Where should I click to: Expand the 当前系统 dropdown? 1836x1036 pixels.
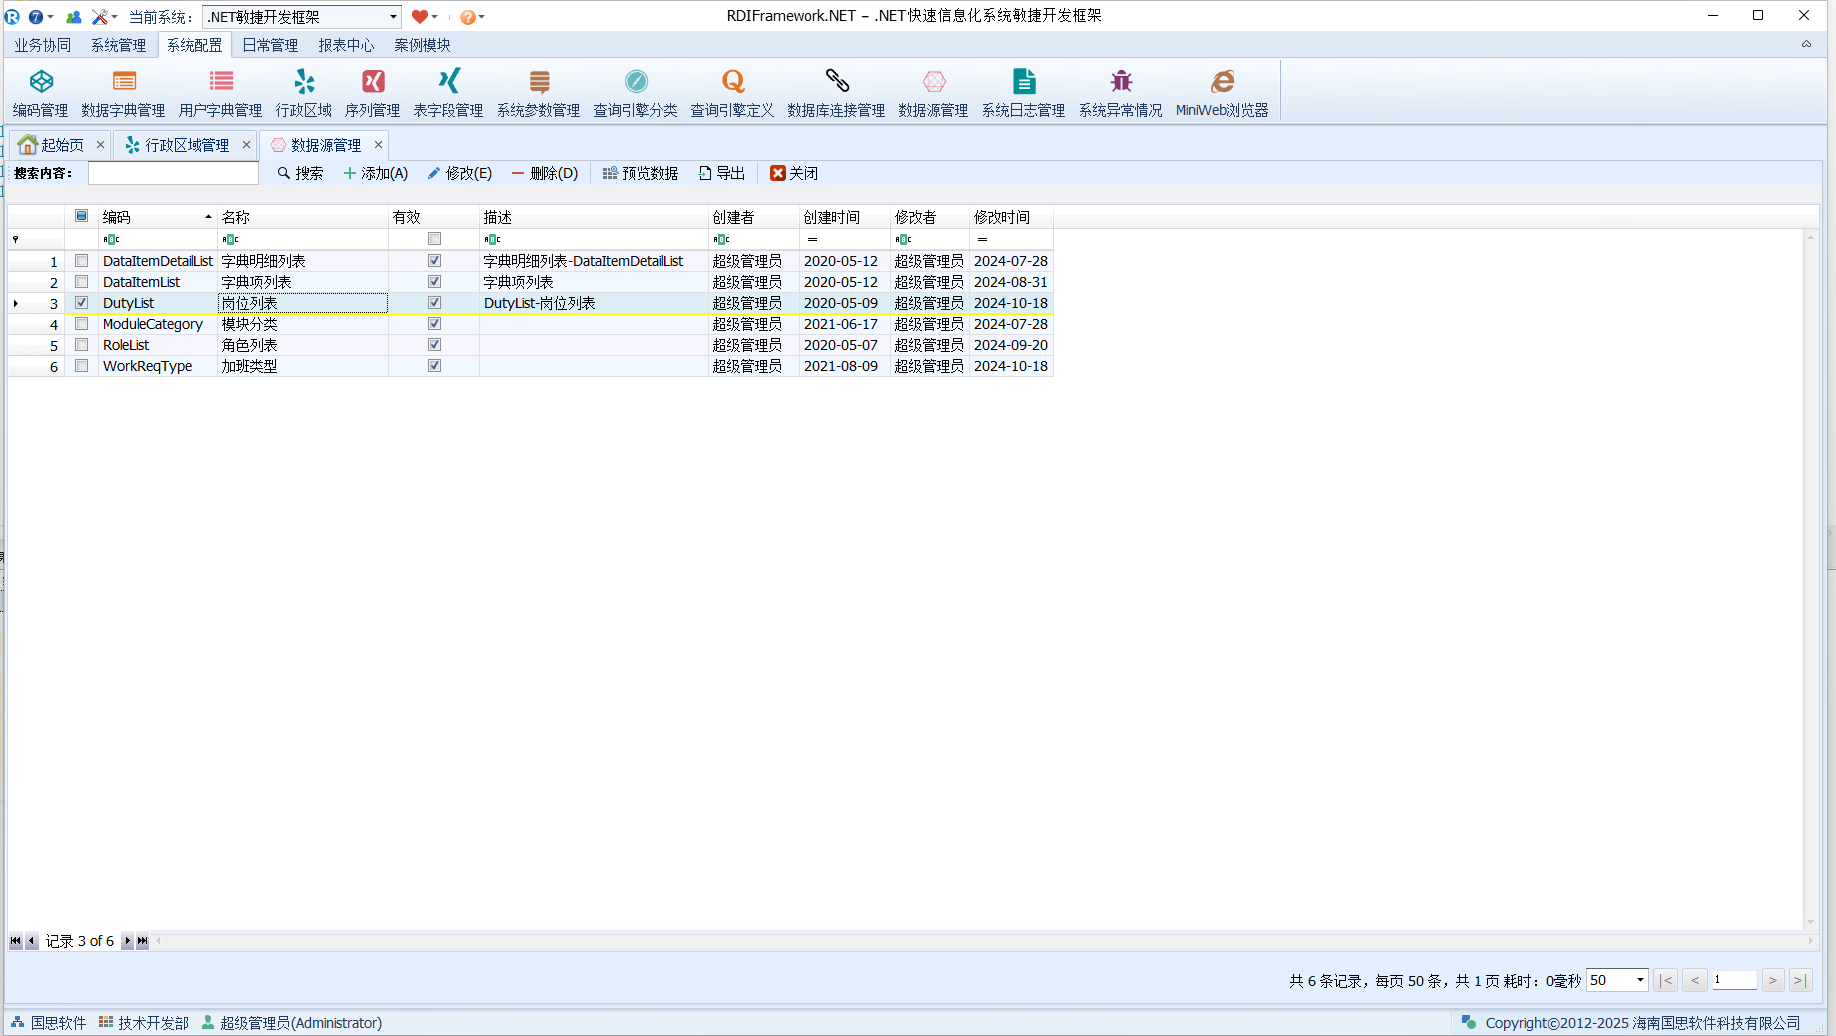pyautogui.click(x=393, y=17)
